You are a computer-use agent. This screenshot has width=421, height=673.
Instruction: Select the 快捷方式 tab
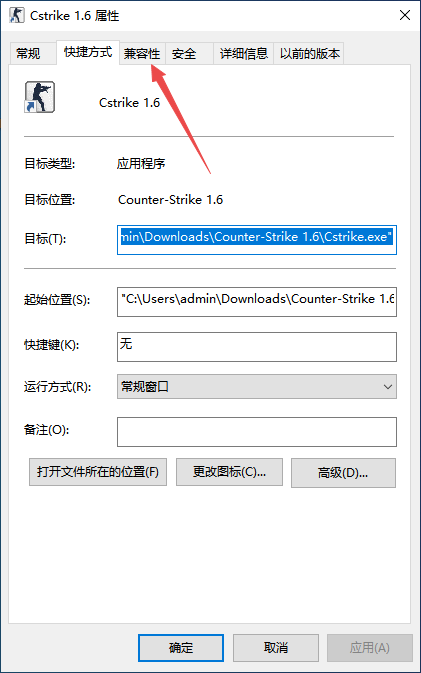tap(88, 52)
